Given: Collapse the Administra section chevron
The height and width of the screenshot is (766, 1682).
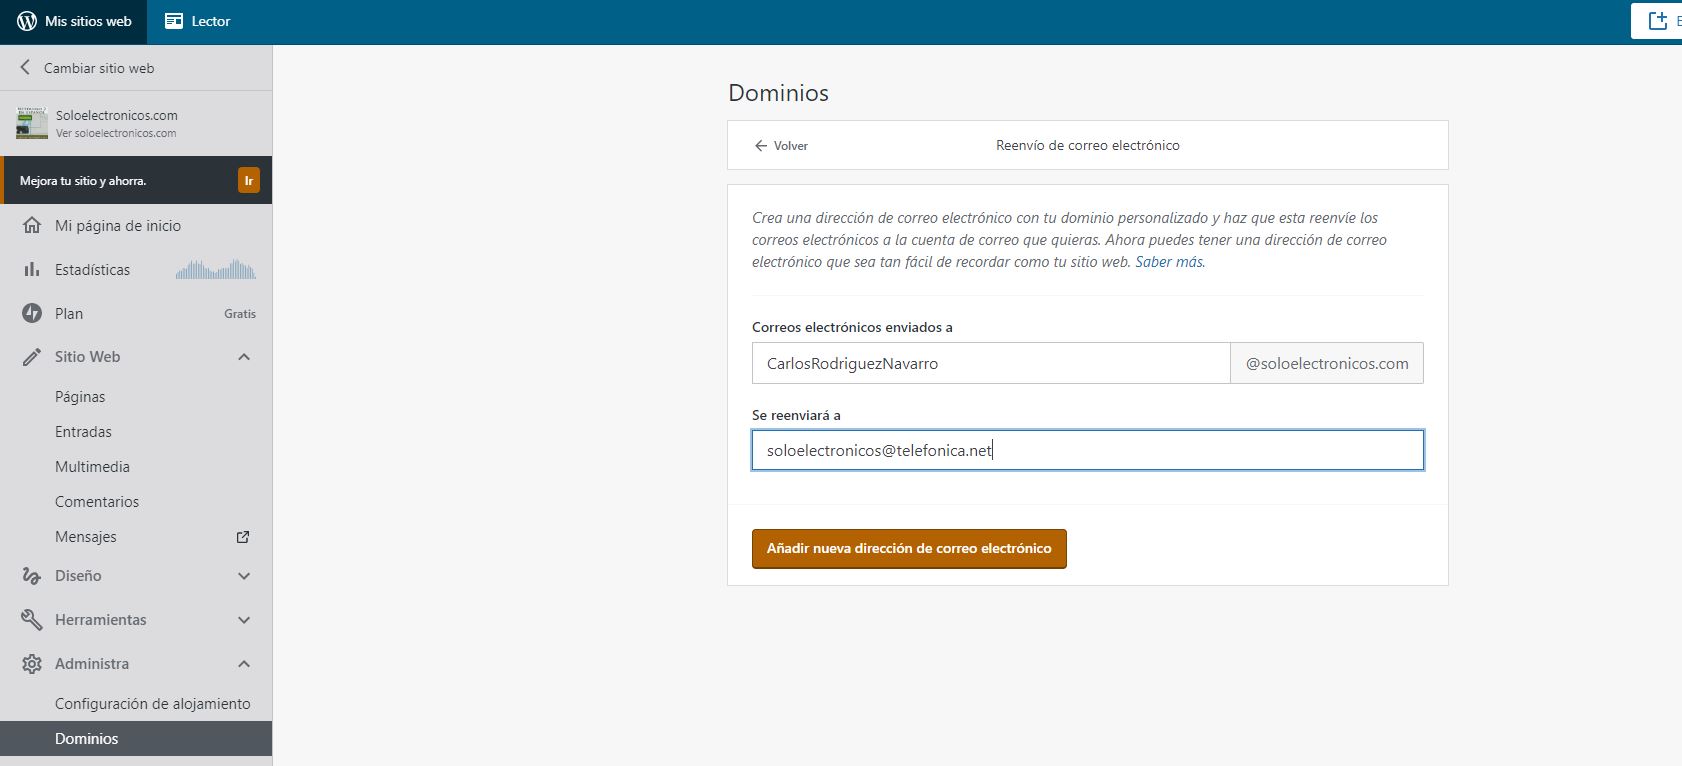Looking at the screenshot, I should click(244, 664).
